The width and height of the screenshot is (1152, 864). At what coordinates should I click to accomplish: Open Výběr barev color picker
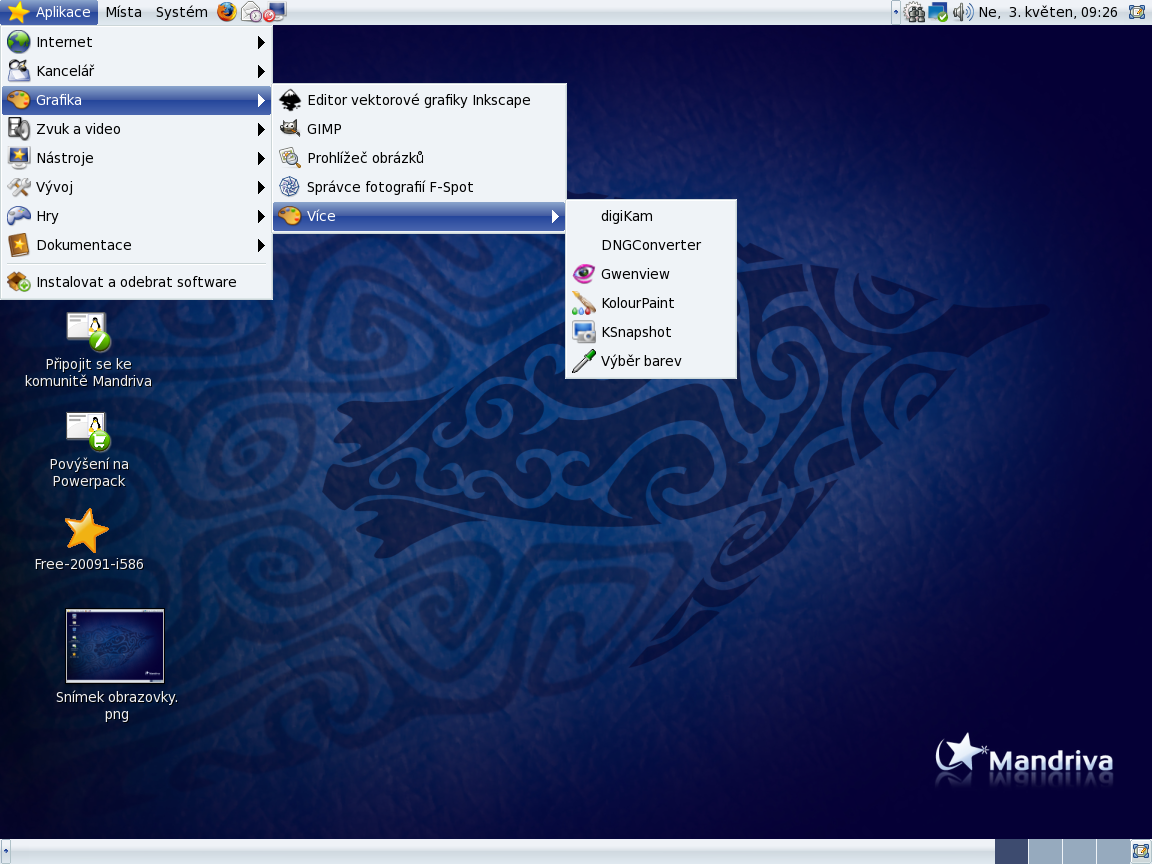[651, 361]
